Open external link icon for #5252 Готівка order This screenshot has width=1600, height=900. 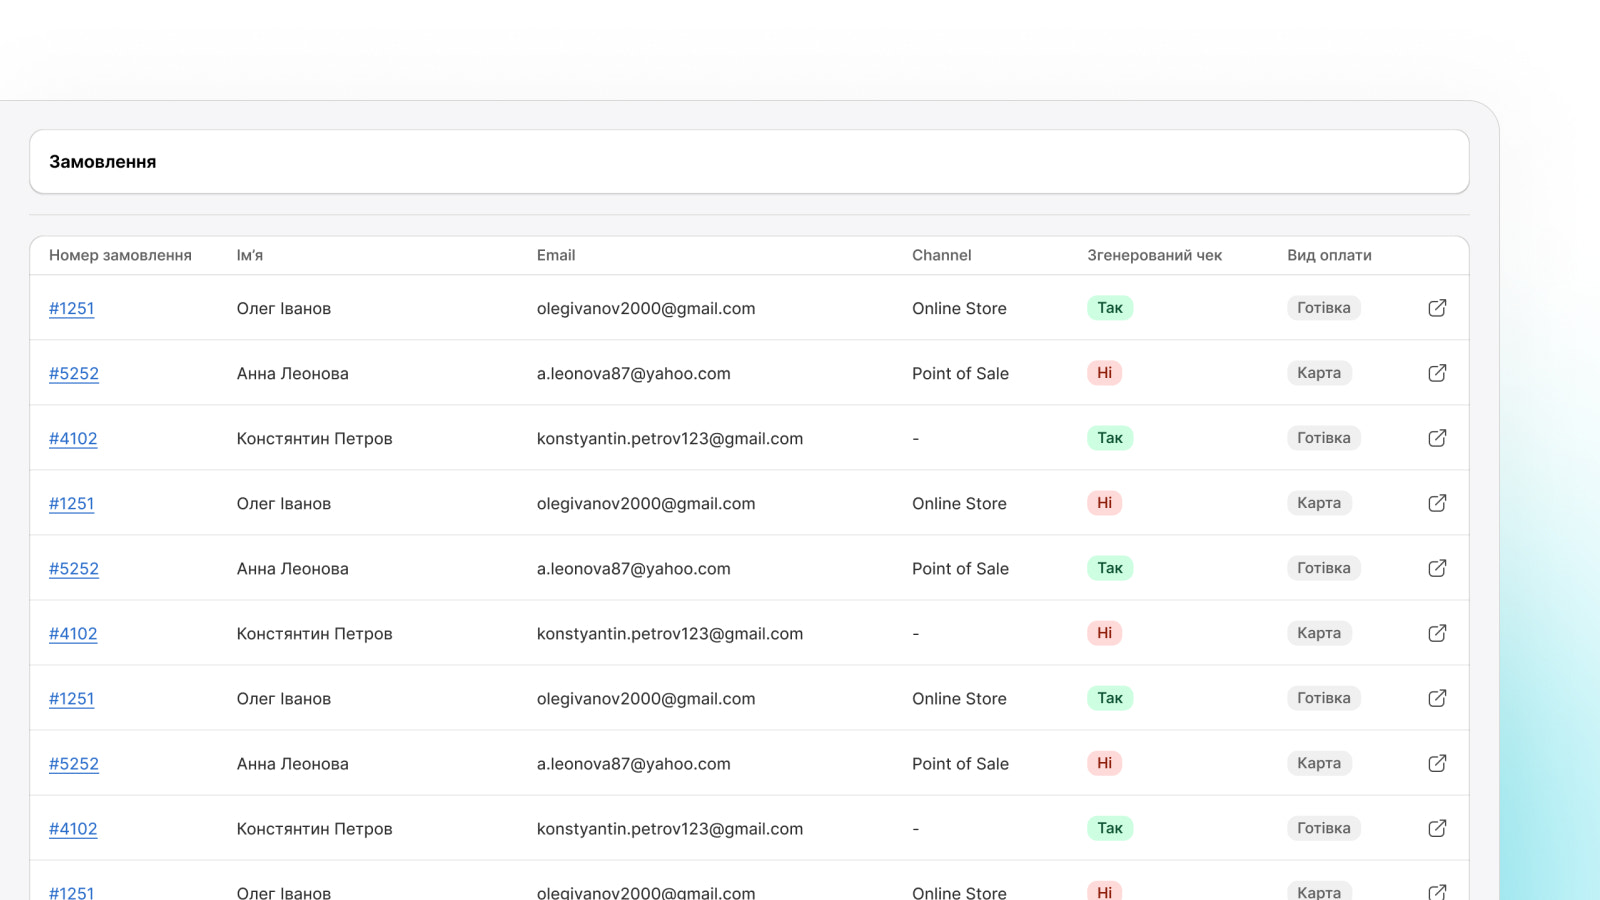[x=1437, y=568]
